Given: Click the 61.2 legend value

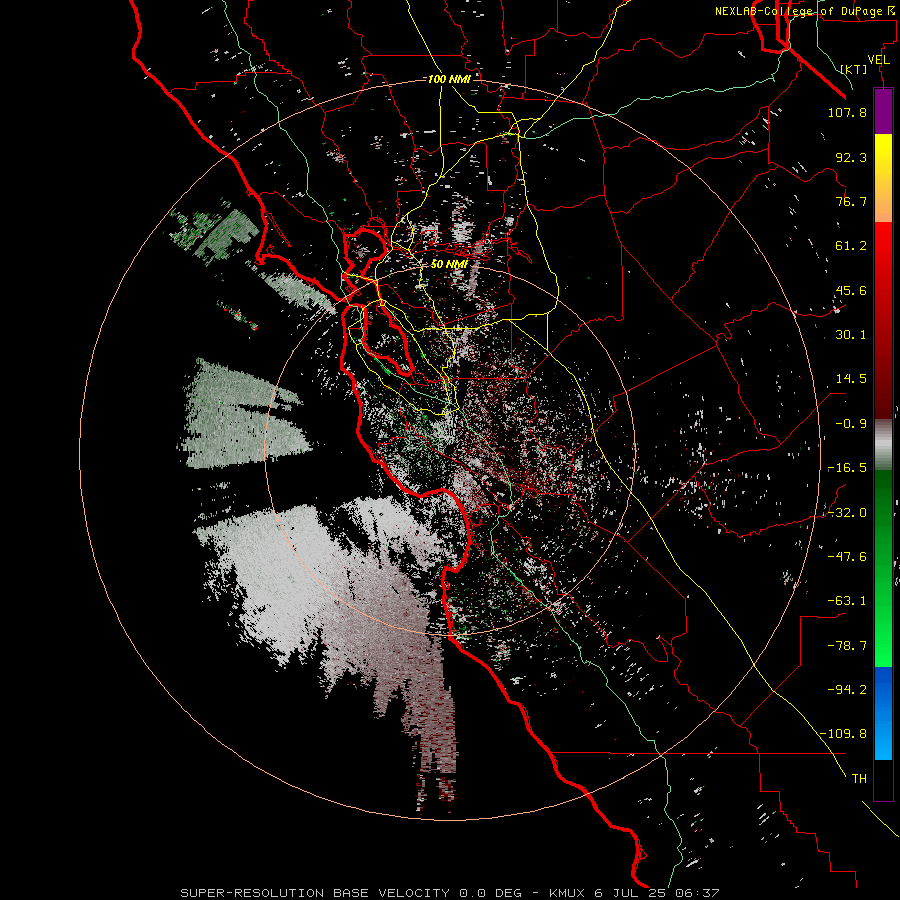Looking at the screenshot, I should coord(851,246).
